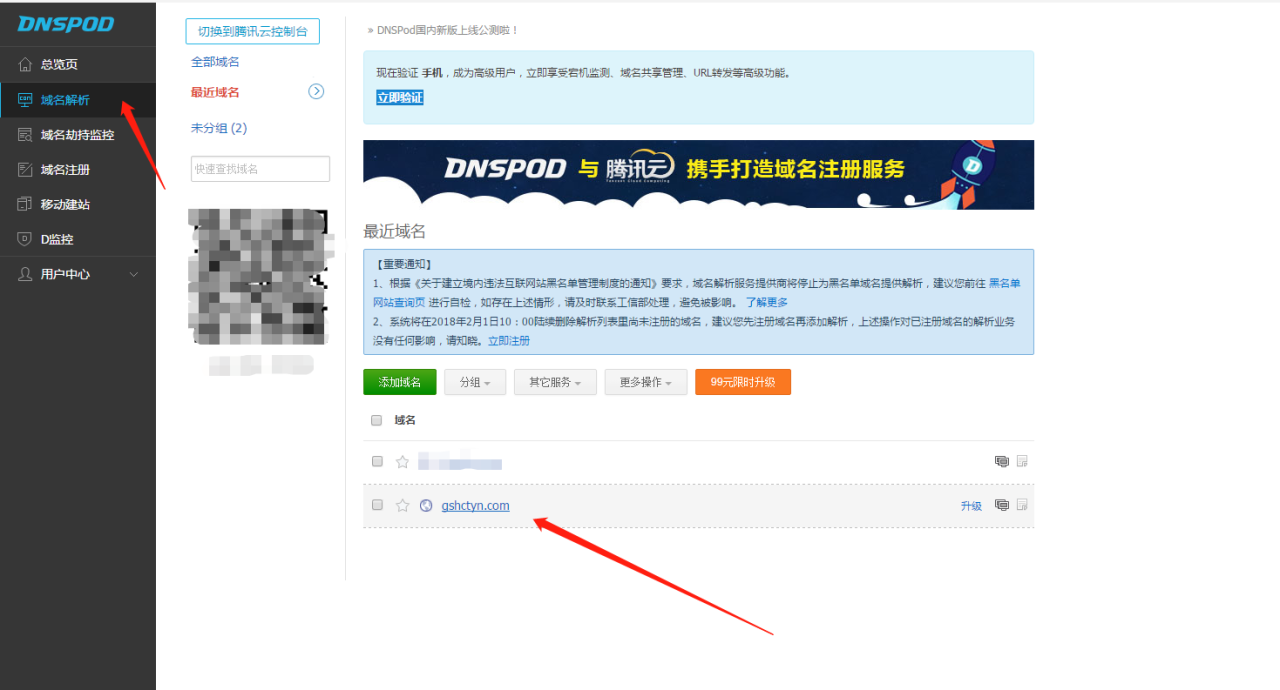Open the 更多操作 dropdown
The width and height of the screenshot is (1280, 690).
646,382
